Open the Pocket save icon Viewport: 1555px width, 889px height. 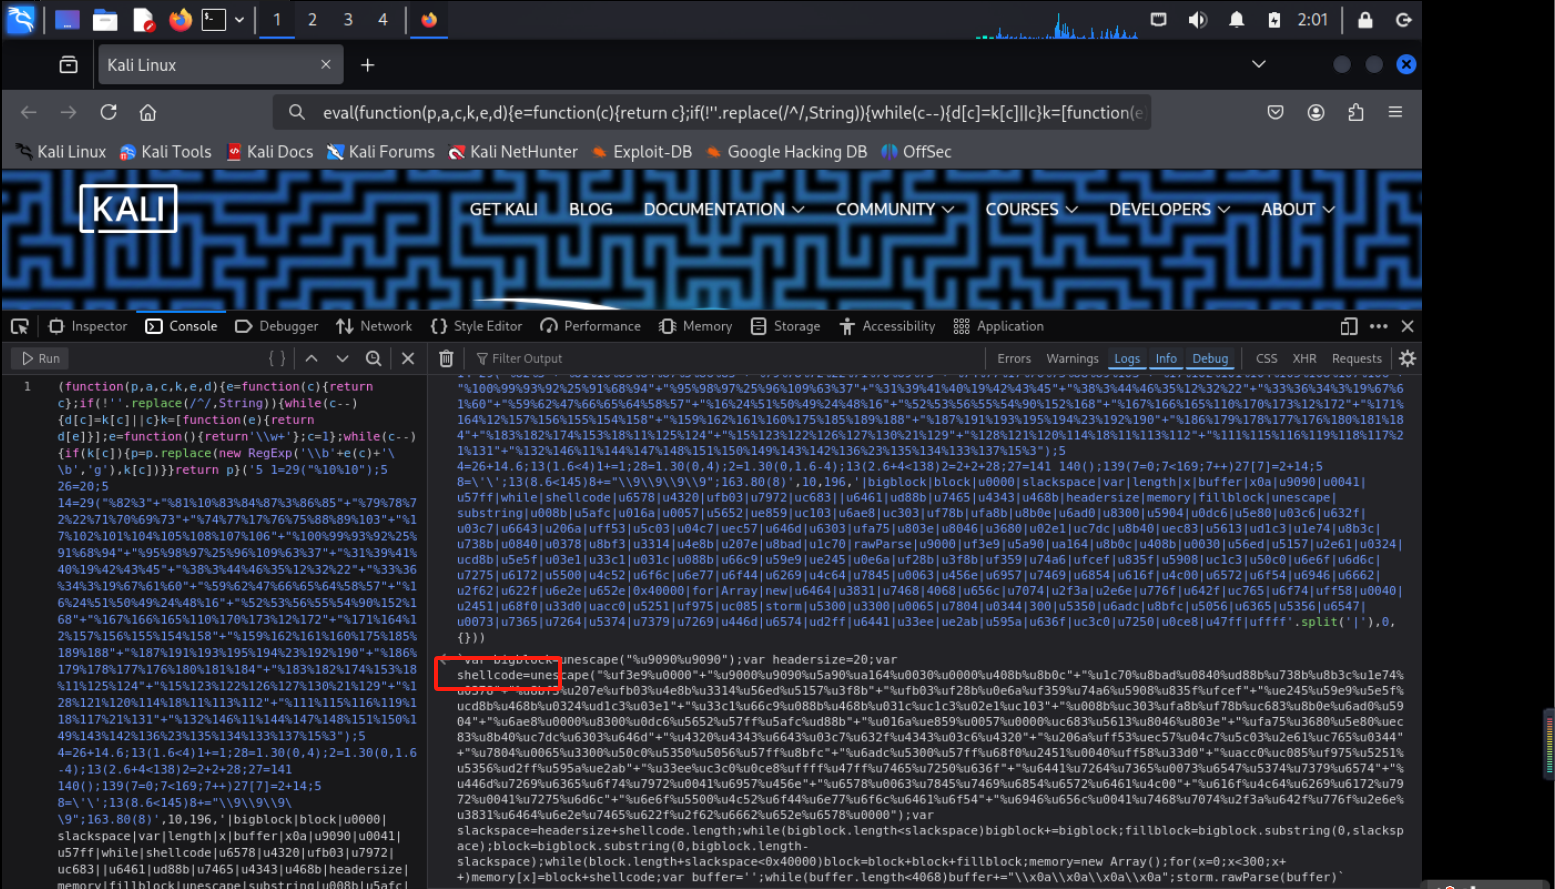[x=1275, y=112]
